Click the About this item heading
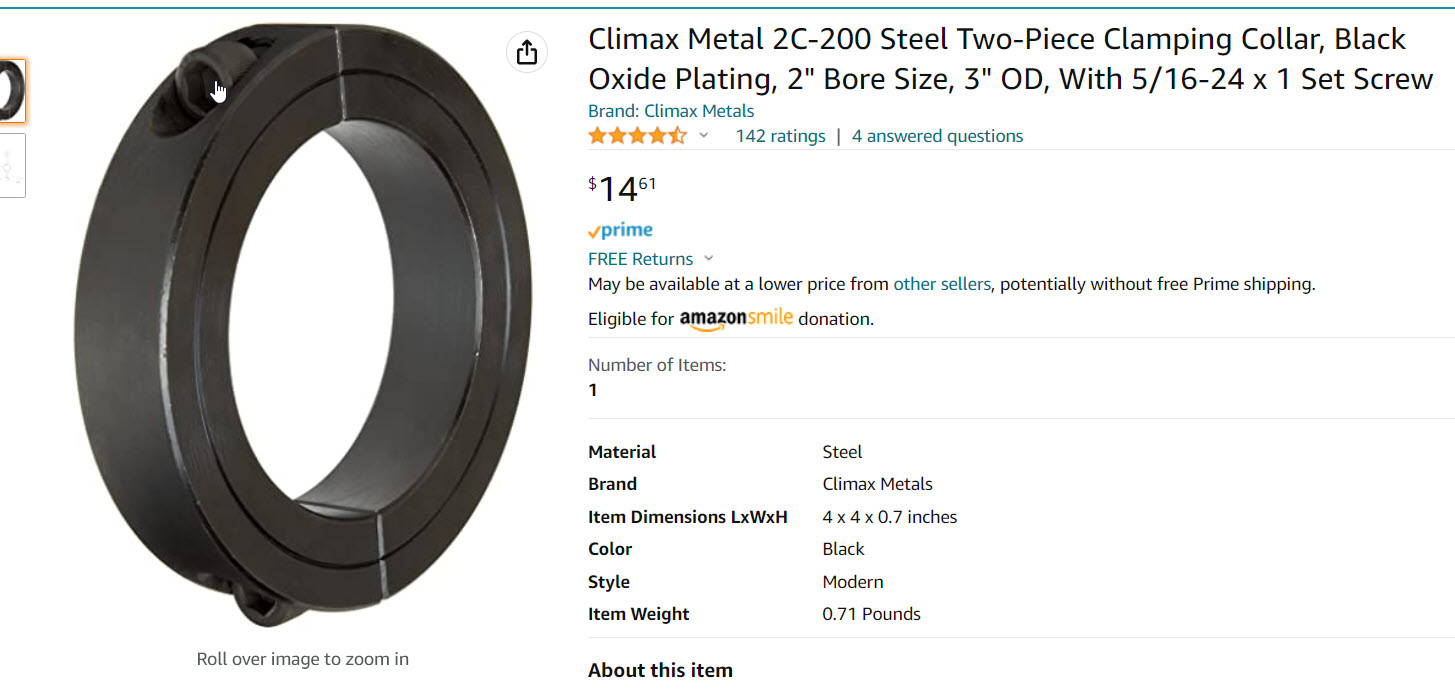 (x=660, y=670)
